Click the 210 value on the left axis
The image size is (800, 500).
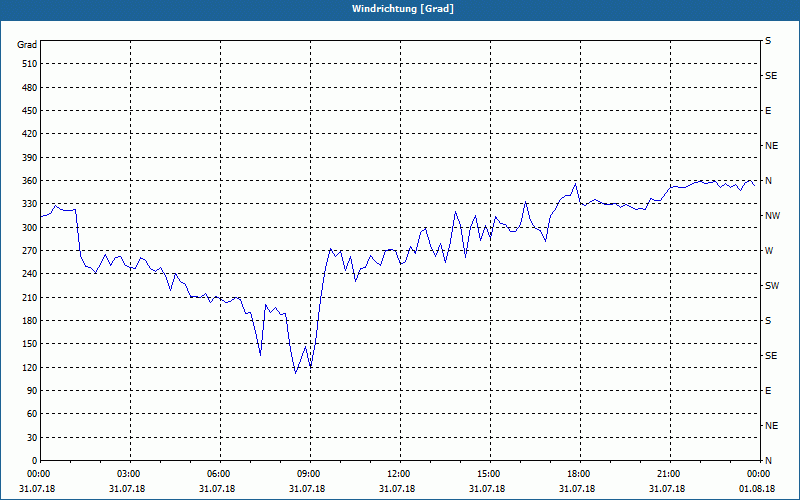point(30,297)
